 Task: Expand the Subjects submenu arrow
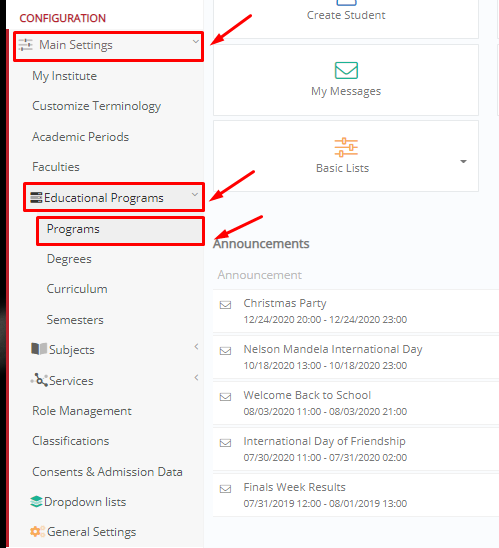pyautogui.click(x=196, y=346)
